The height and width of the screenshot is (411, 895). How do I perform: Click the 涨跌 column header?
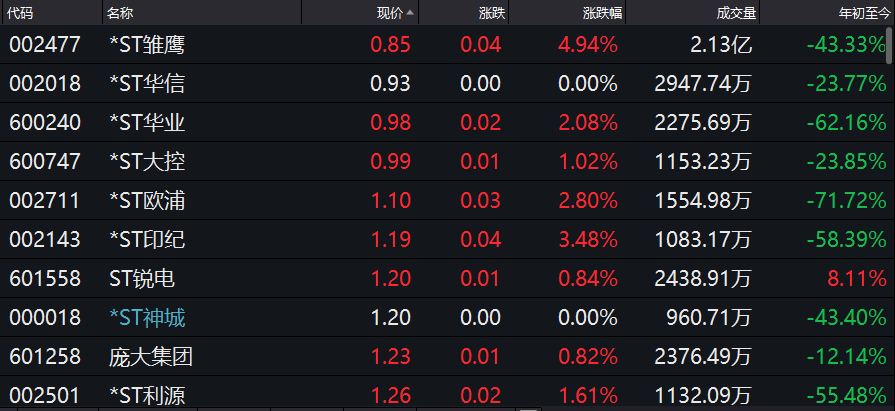point(492,13)
